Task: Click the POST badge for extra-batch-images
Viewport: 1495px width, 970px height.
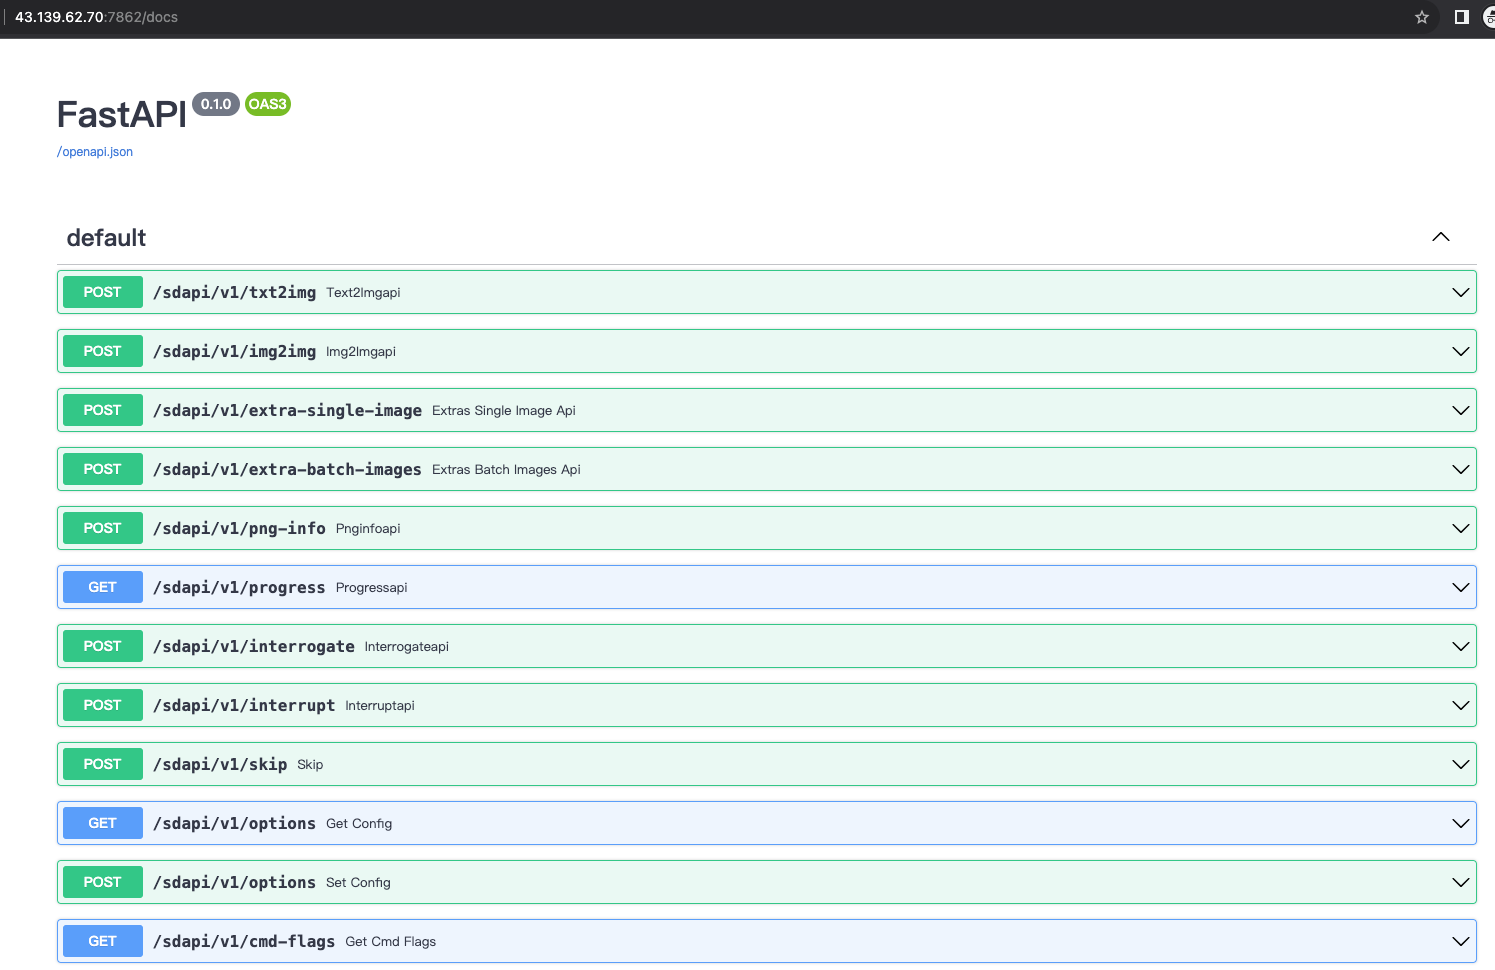Action: click(x=103, y=469)
